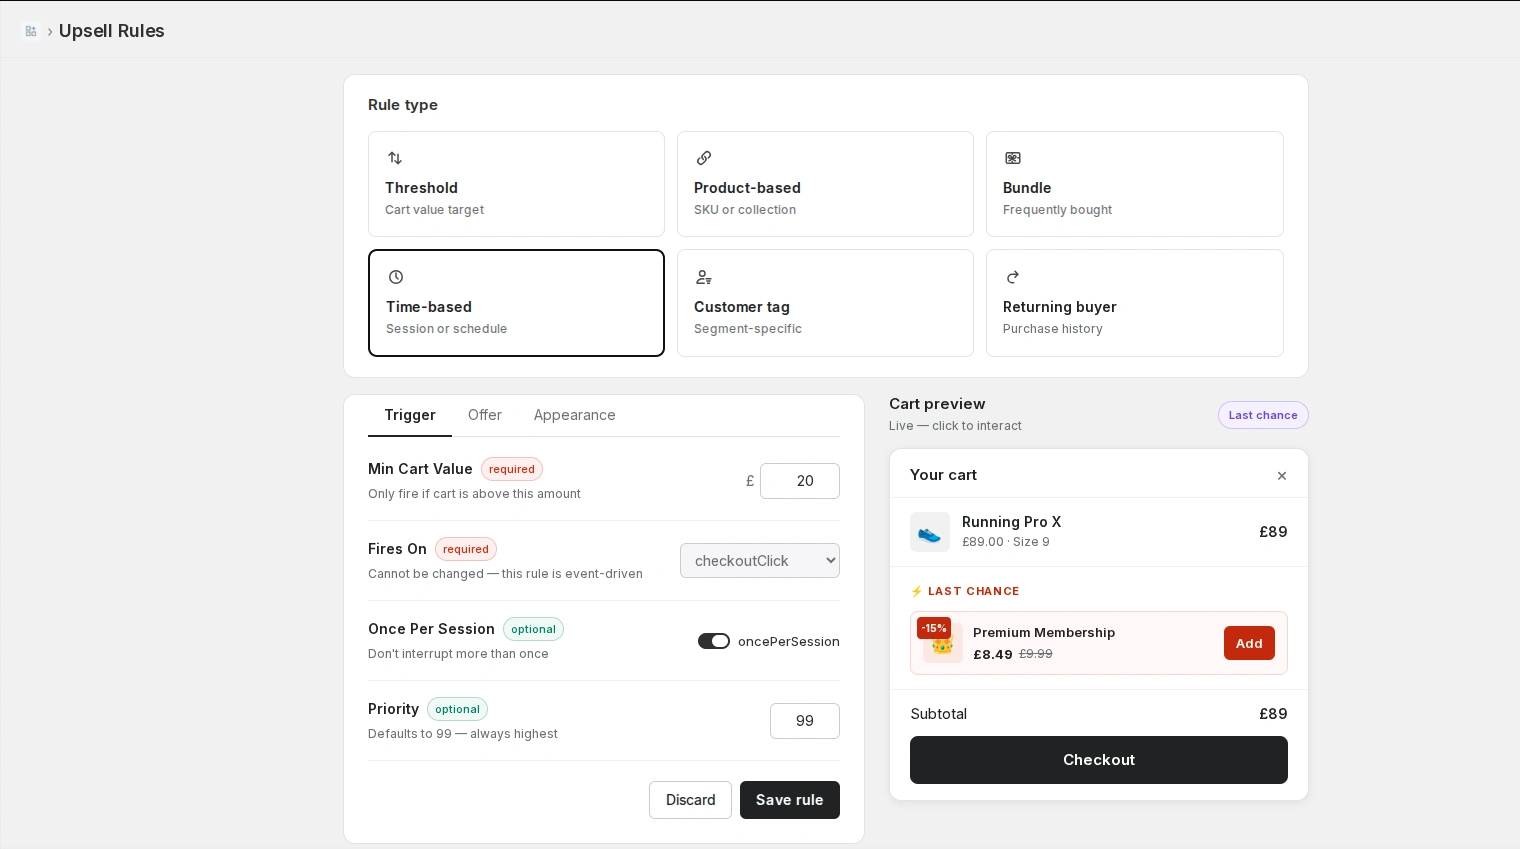Viewport: 1520px width, 849px height.
Task: Click the 'Cart preview' heading
Action: coord(937,404)
